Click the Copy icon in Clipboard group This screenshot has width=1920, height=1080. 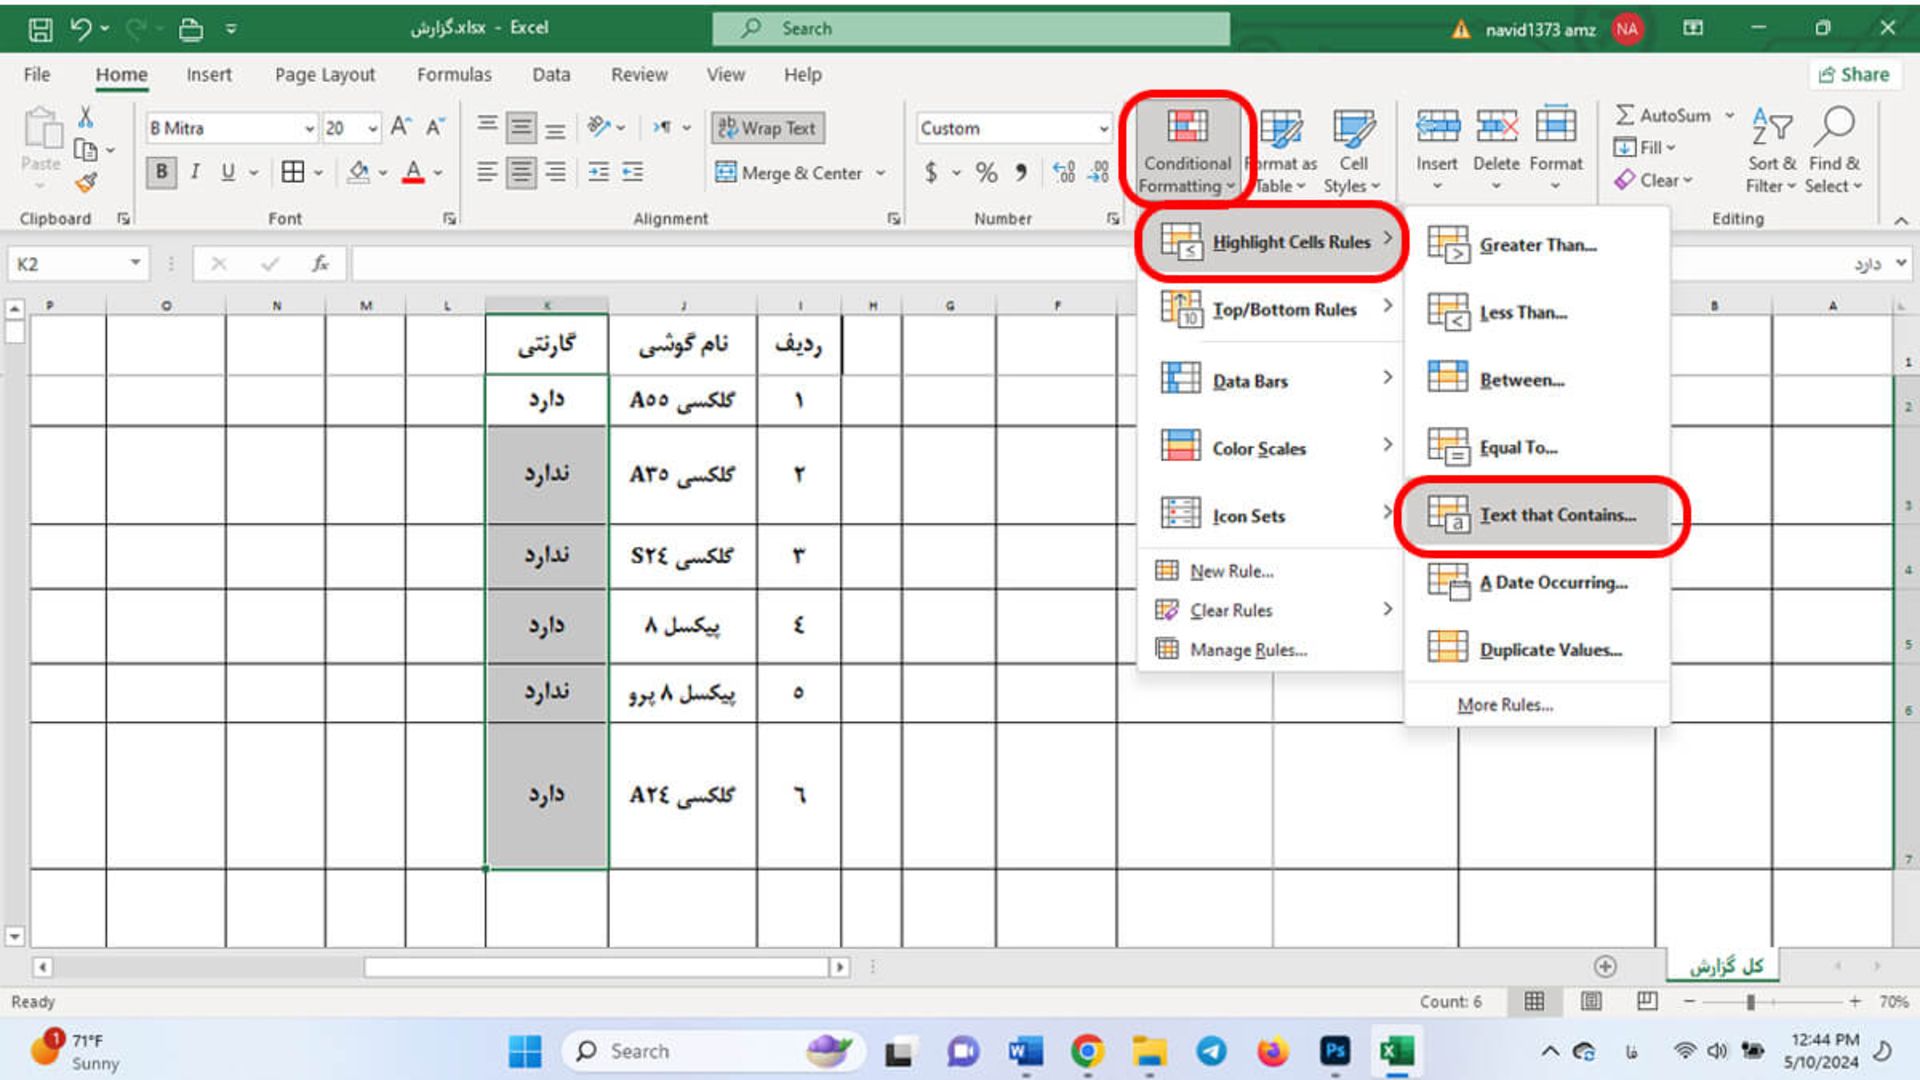coord(87,150)
